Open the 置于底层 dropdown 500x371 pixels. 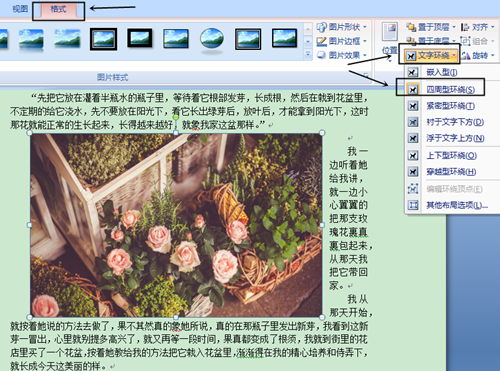[431, 41]
